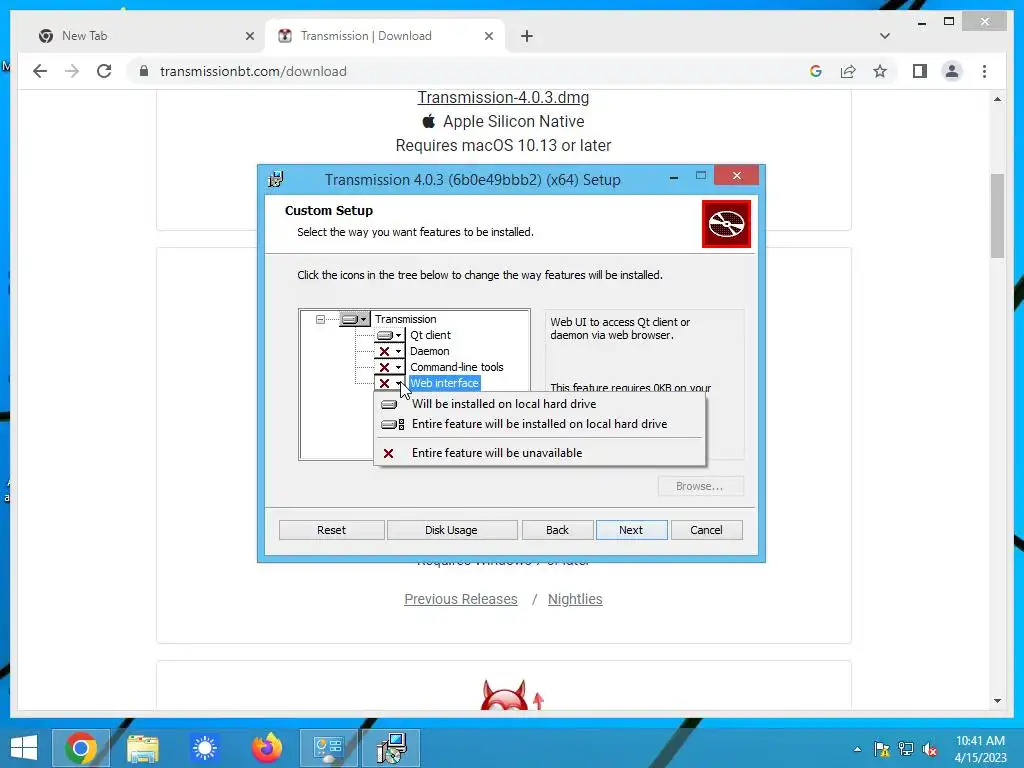Click the Google icon in address bar
1024x768 pixels.
coord(816,71)
